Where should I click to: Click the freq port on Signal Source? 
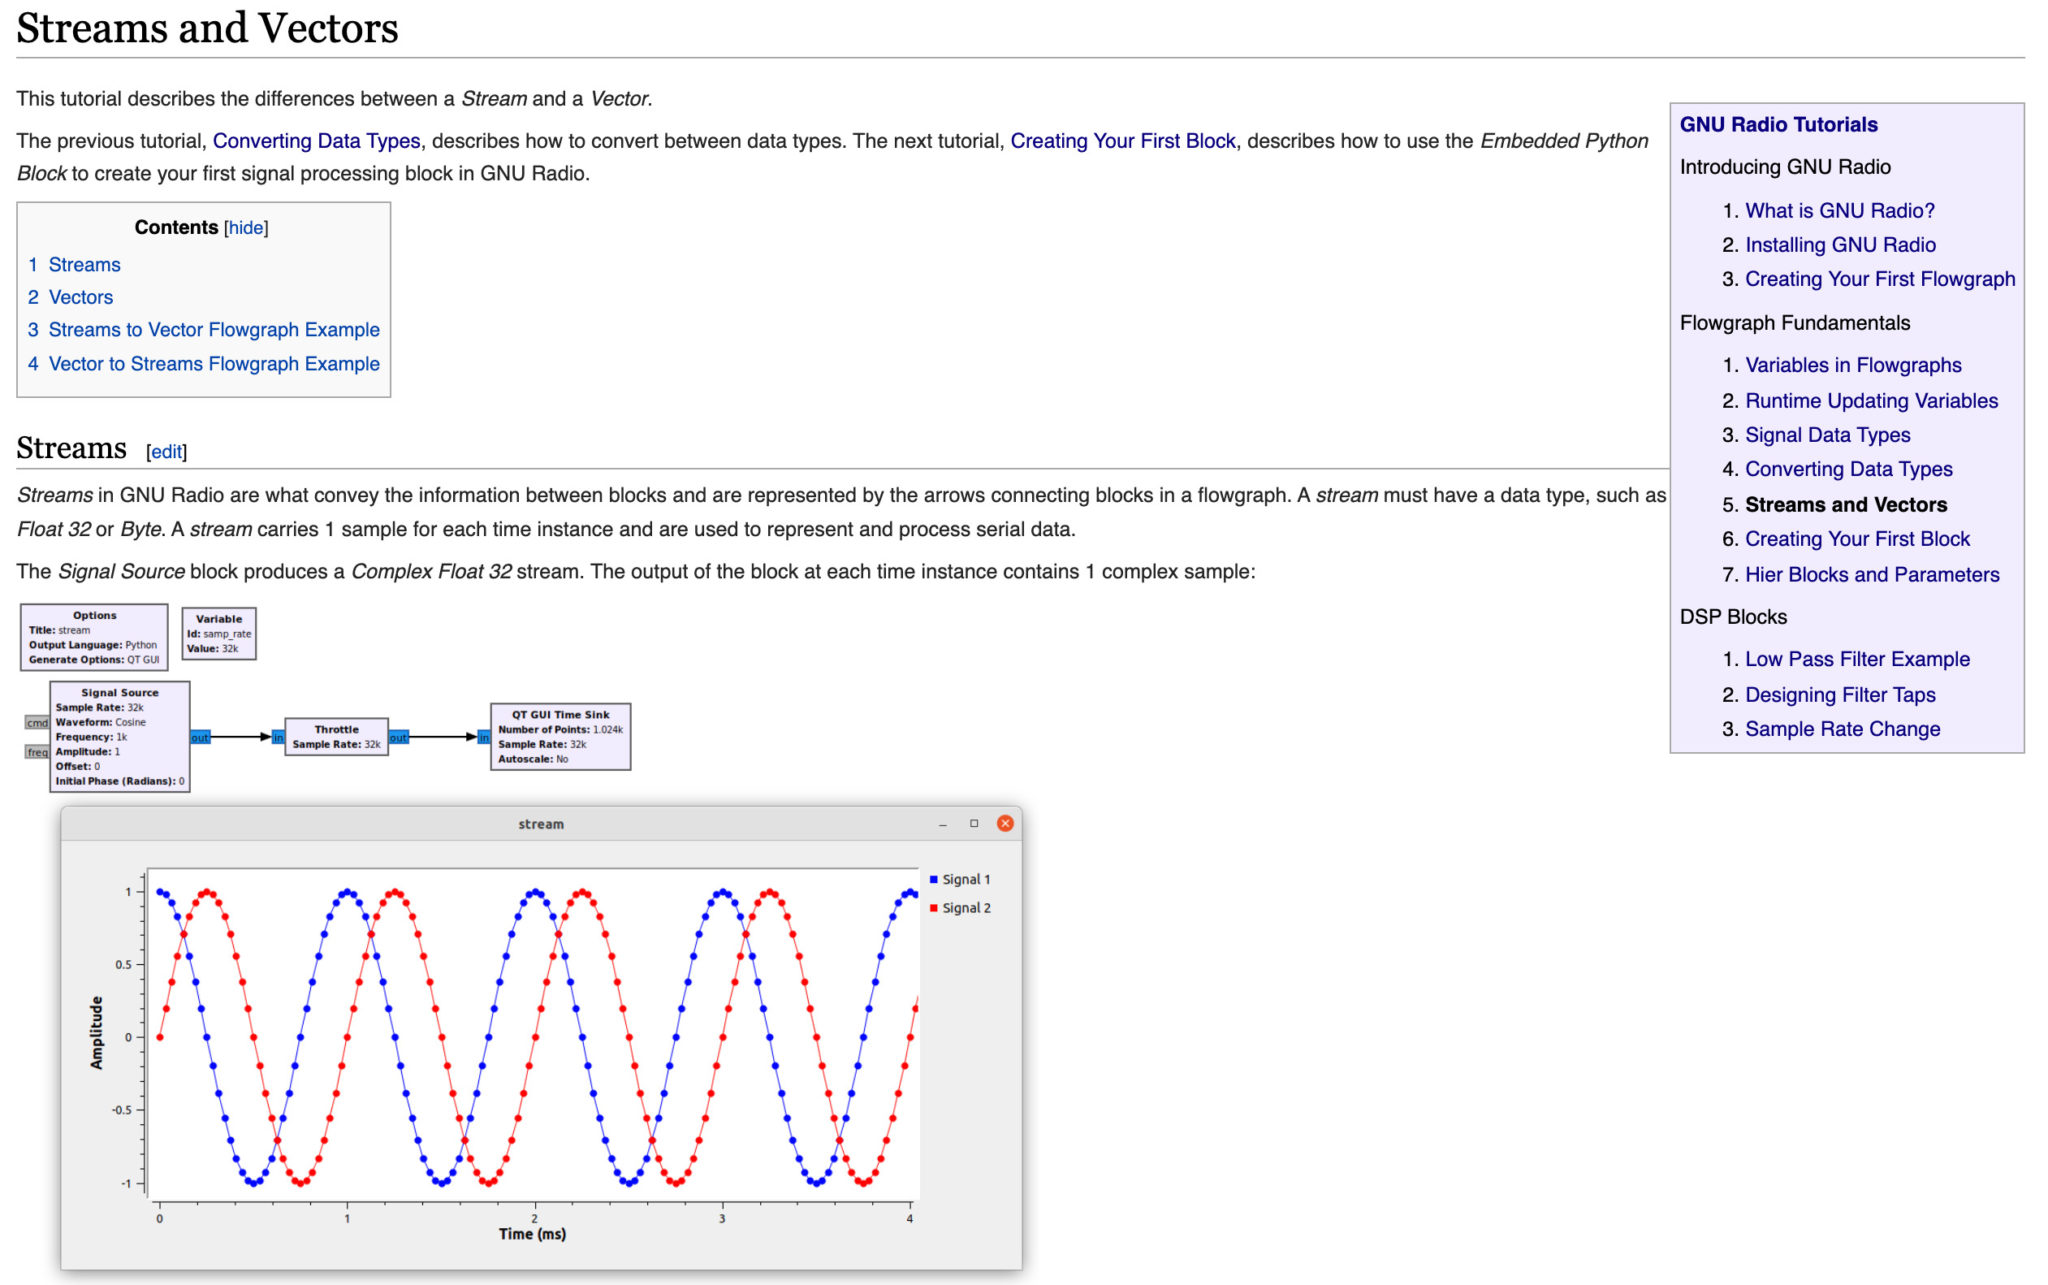pyautogui.click(x=36, y=752)
